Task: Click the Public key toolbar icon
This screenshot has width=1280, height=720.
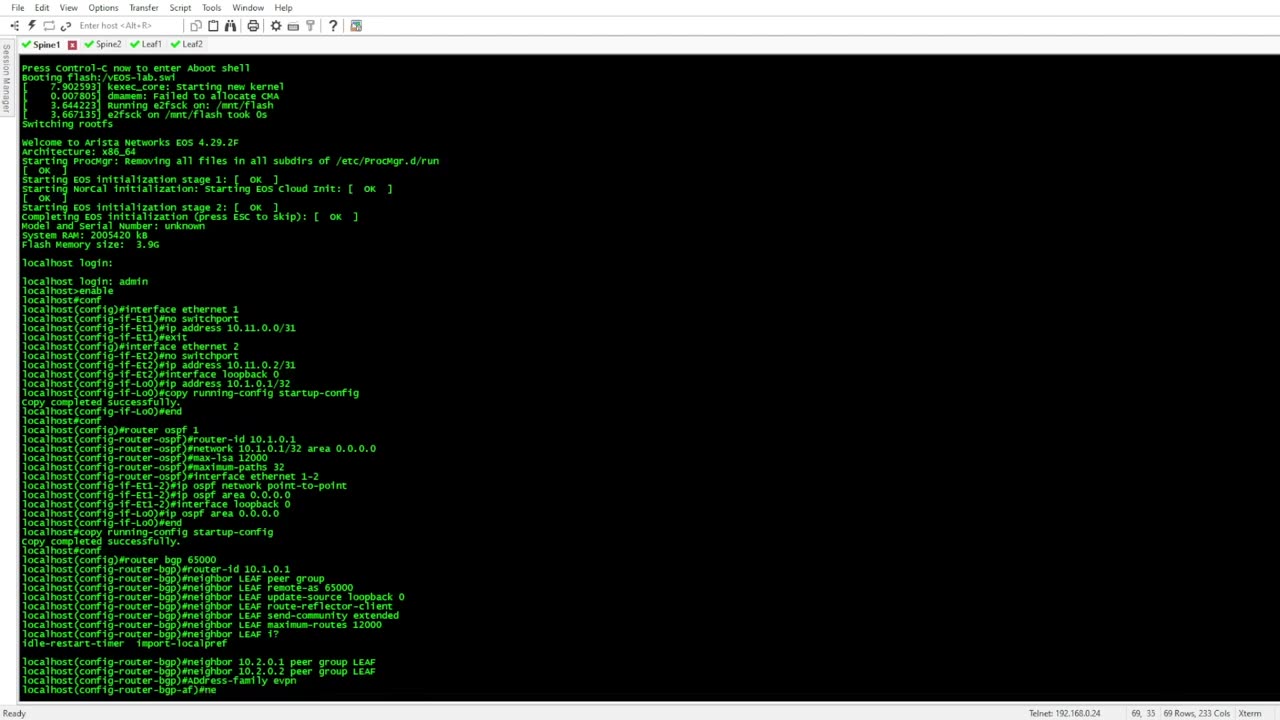Action: 310,26
